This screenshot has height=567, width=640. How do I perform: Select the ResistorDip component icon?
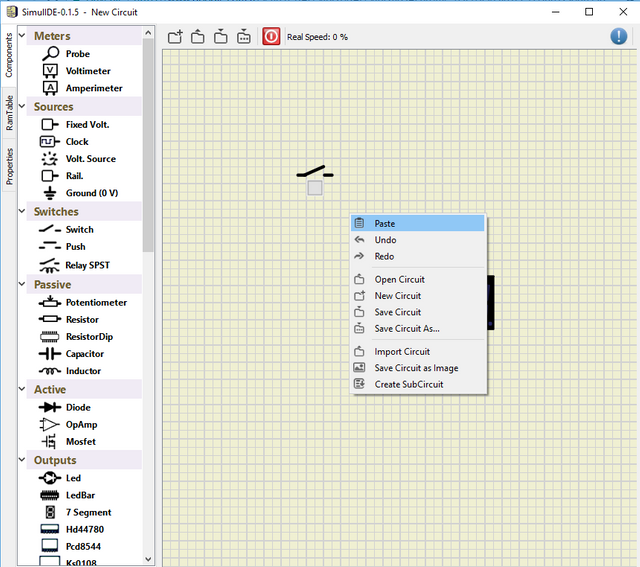49,337
